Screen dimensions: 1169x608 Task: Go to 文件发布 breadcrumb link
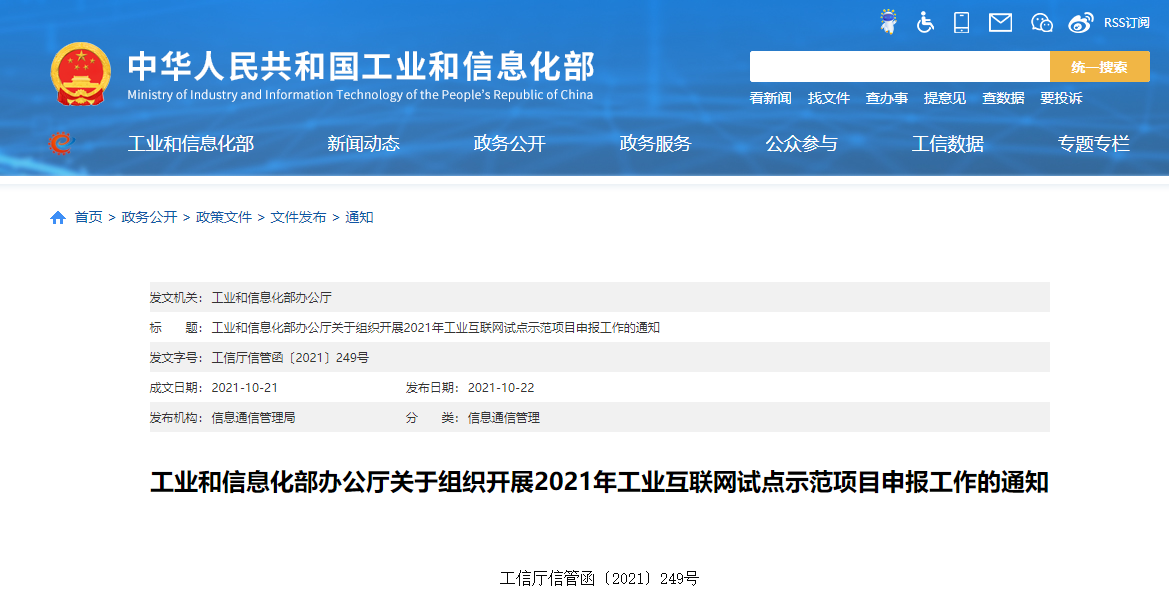pyautogui.click(x=298, y=218)
